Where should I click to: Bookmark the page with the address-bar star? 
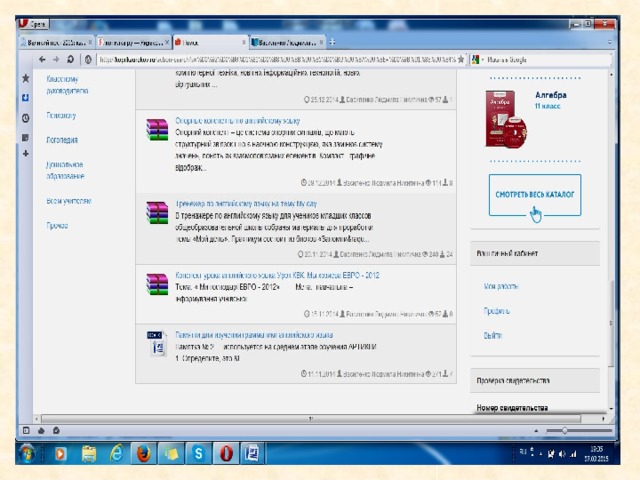tap(461, 60)
